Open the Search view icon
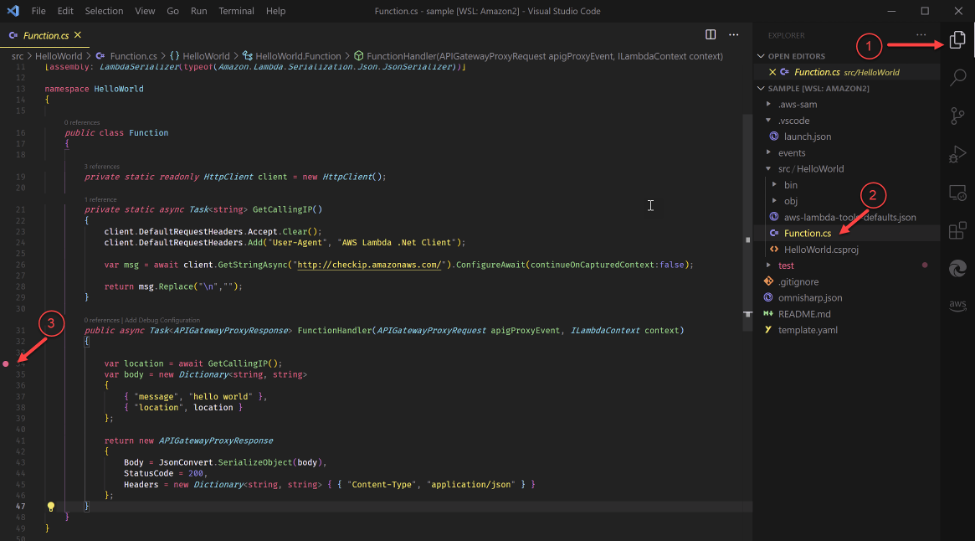Screen dimensions: 977x541 click(x=957, y=78)
